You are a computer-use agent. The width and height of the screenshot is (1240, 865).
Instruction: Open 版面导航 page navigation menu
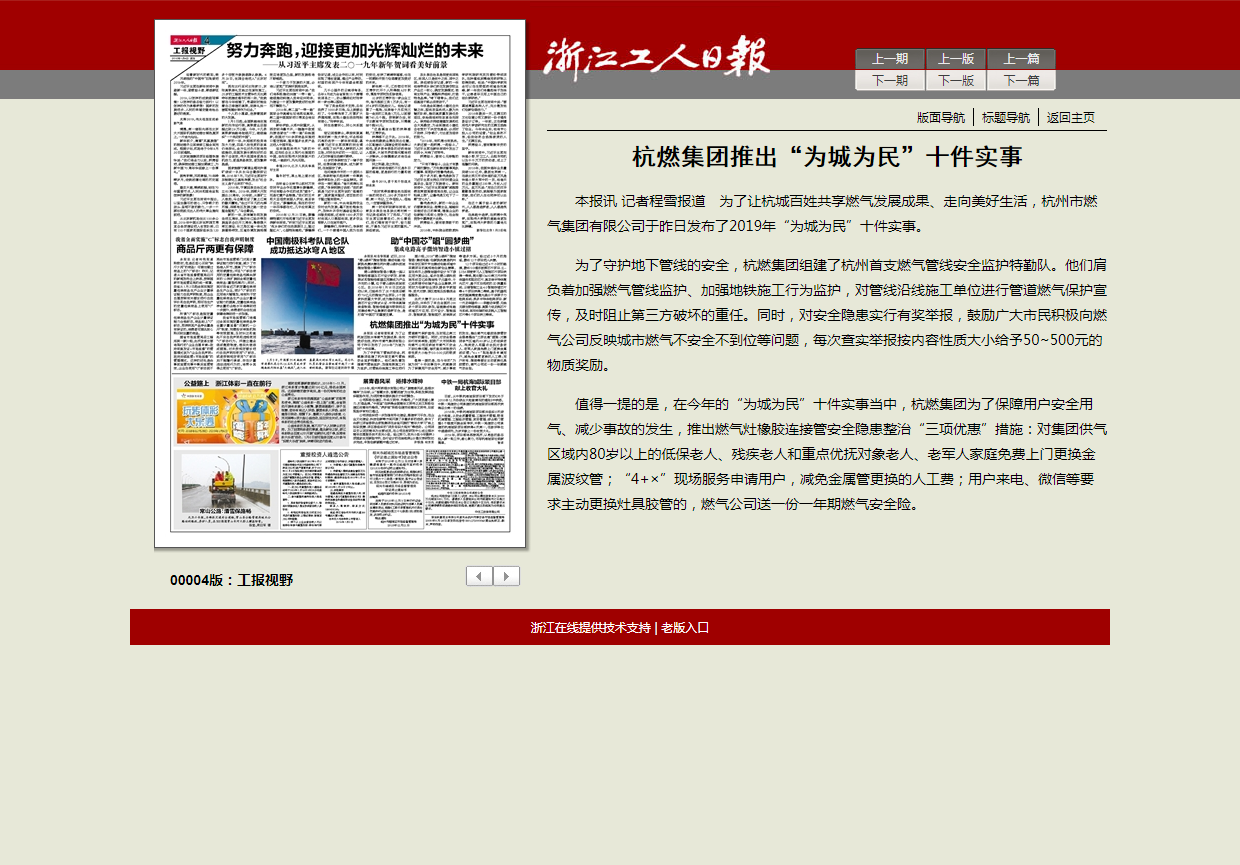point(941,117)
